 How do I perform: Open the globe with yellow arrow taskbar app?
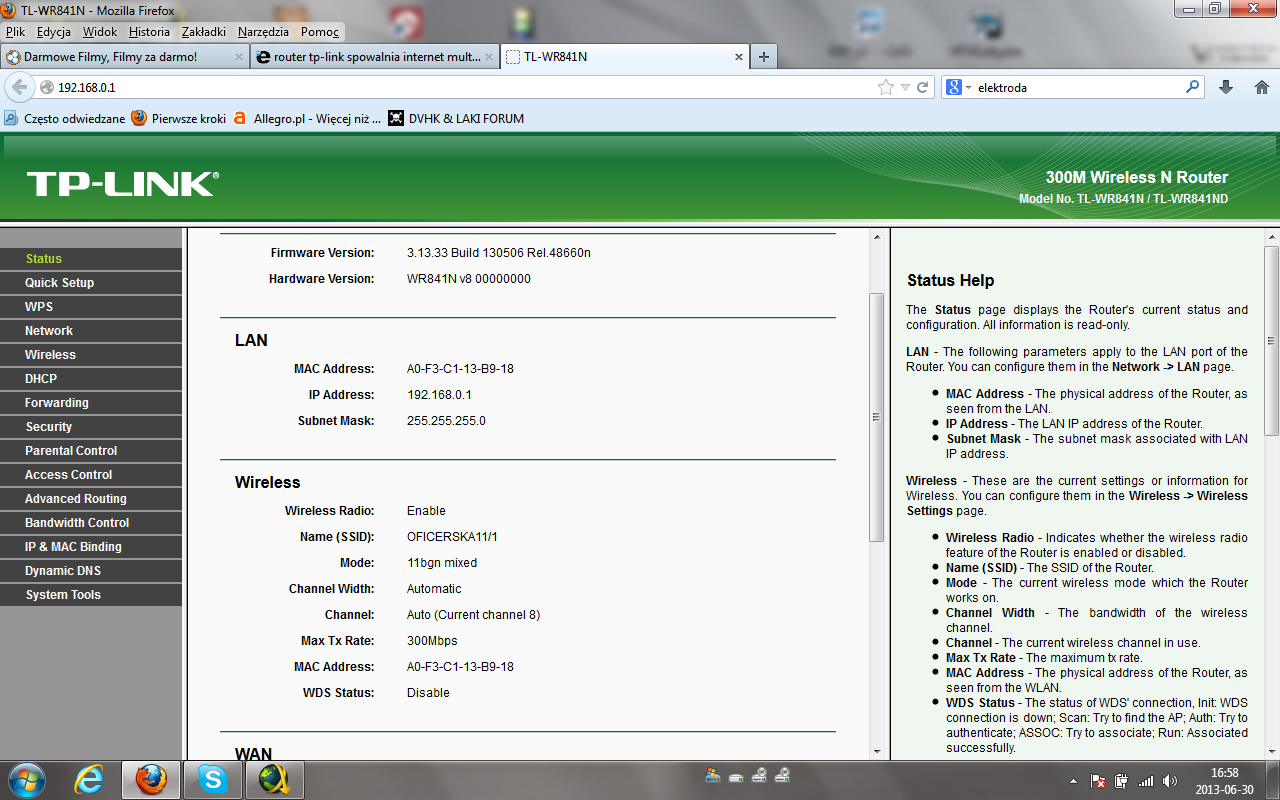(x=273, y=779)
